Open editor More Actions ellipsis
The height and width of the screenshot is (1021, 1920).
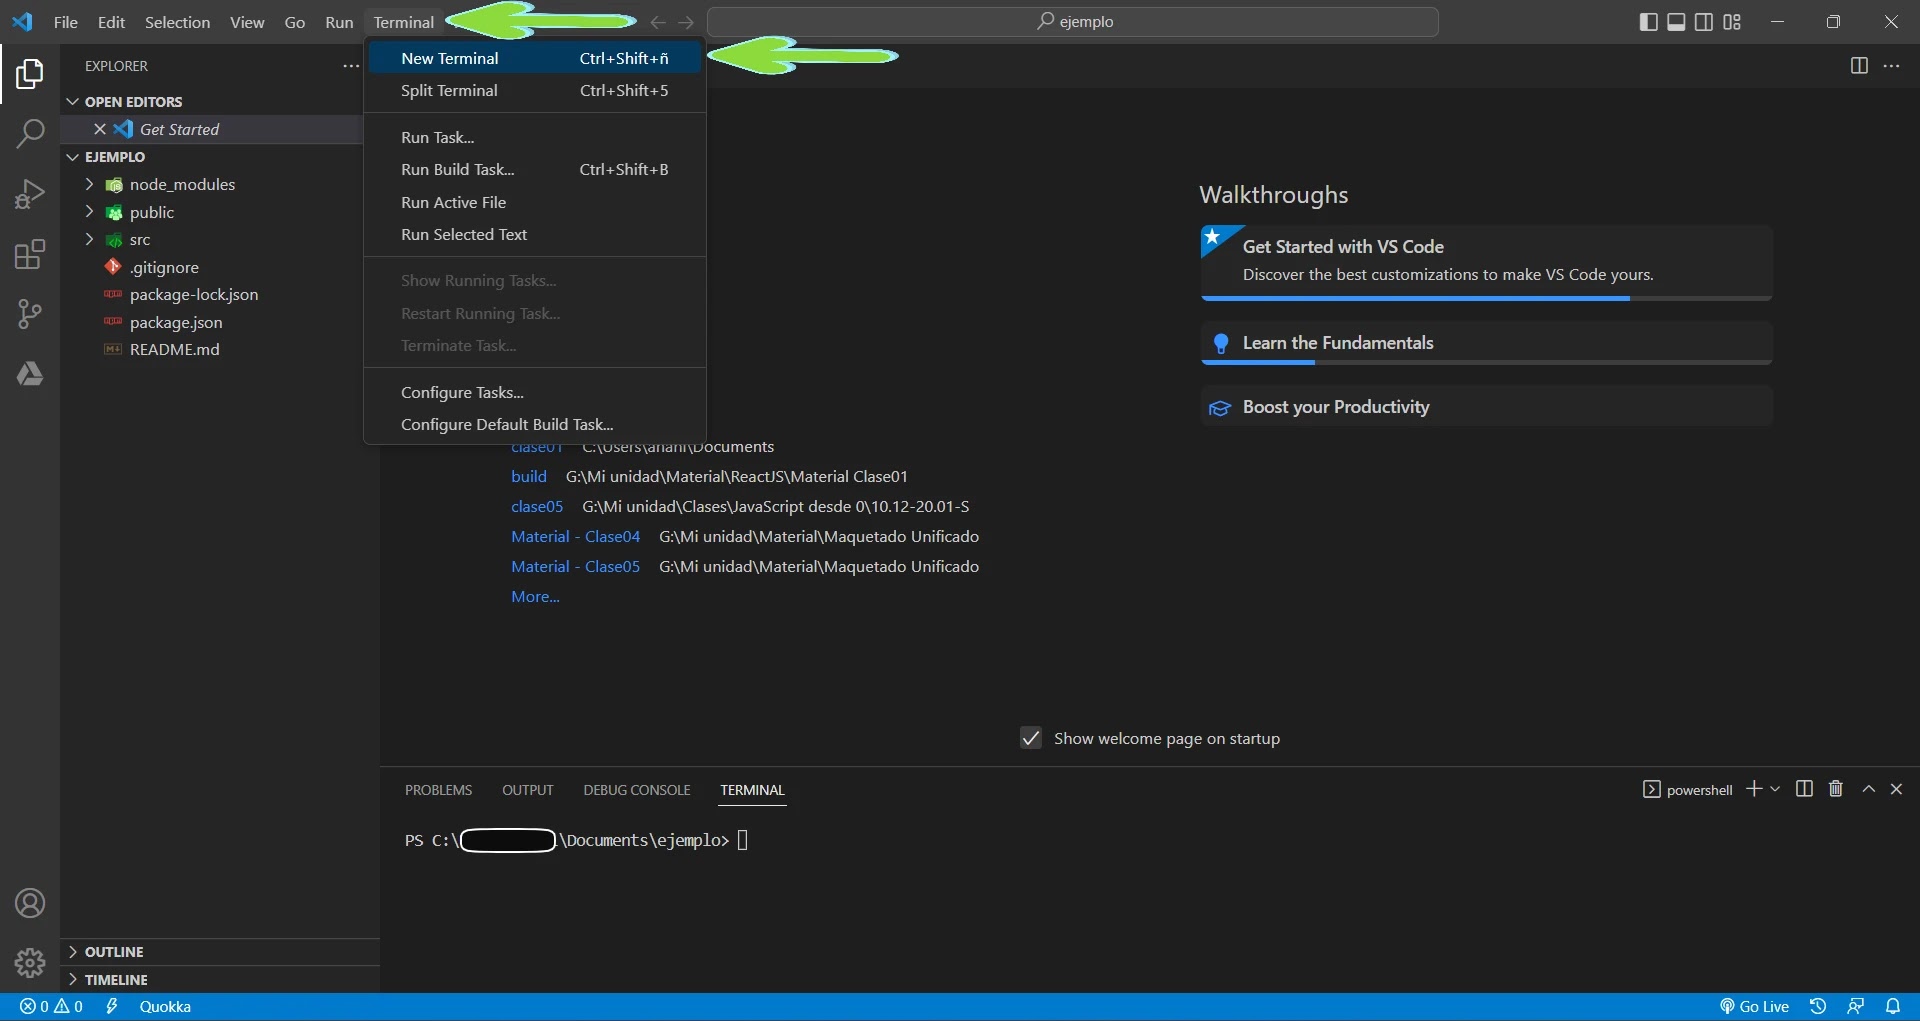[x=1891, y=66]
